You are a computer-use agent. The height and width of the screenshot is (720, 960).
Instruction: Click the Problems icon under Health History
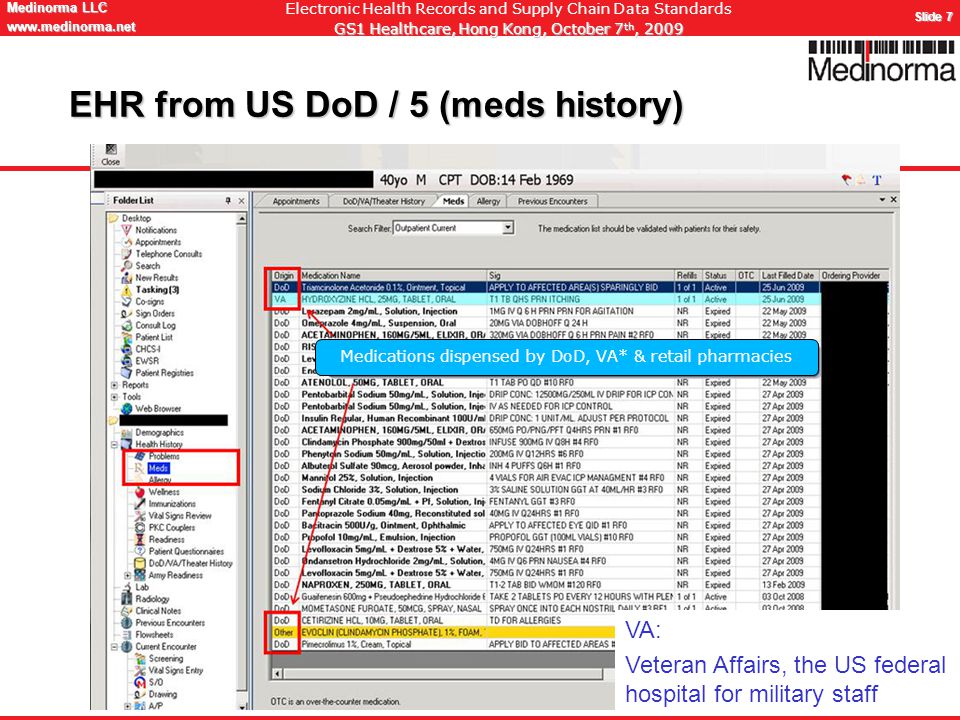click(x=140, y=456)
